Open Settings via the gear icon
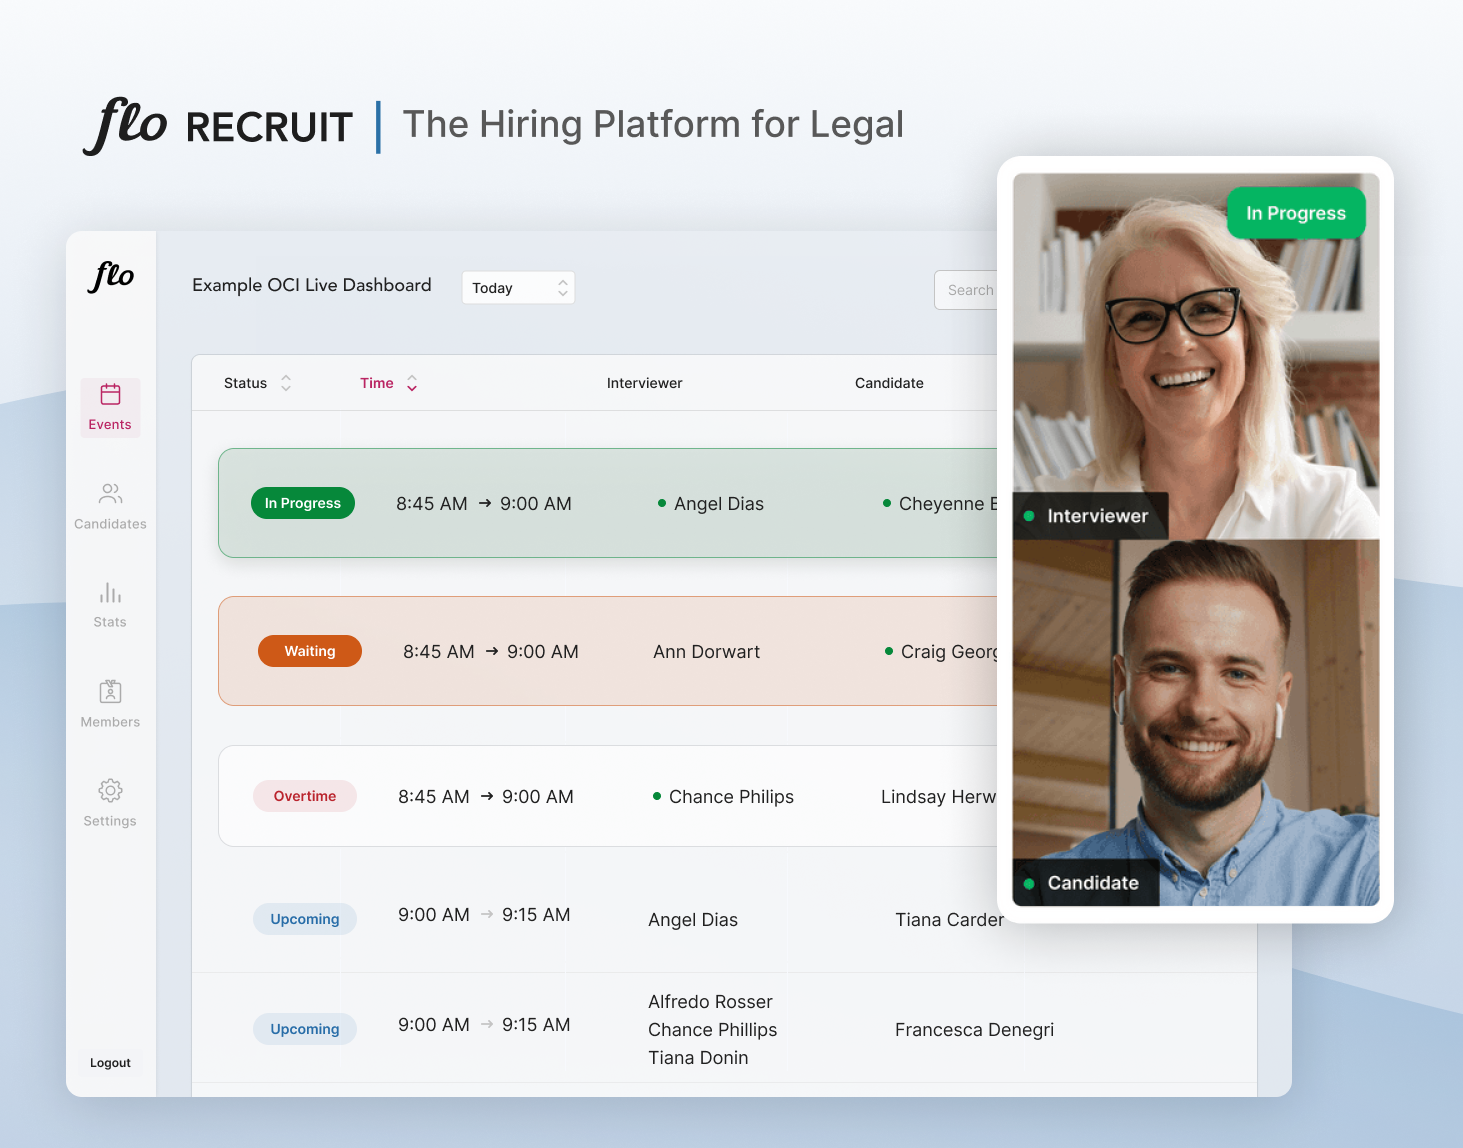 coord(109,792)
